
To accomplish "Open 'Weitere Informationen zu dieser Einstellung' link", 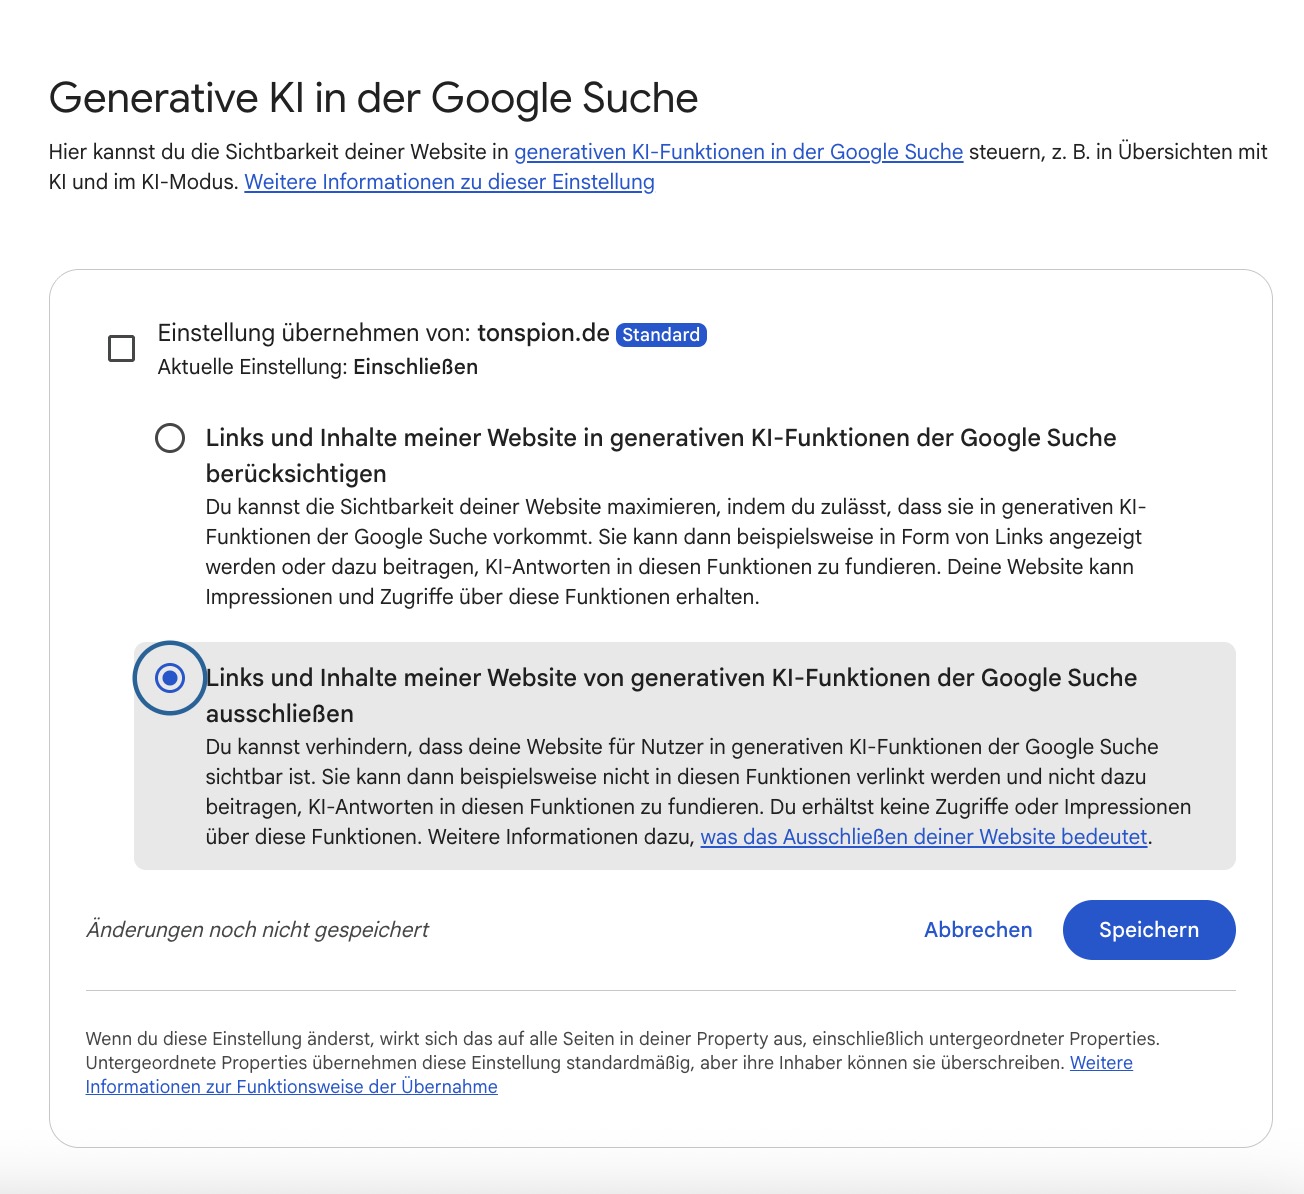I will (450, 182).
